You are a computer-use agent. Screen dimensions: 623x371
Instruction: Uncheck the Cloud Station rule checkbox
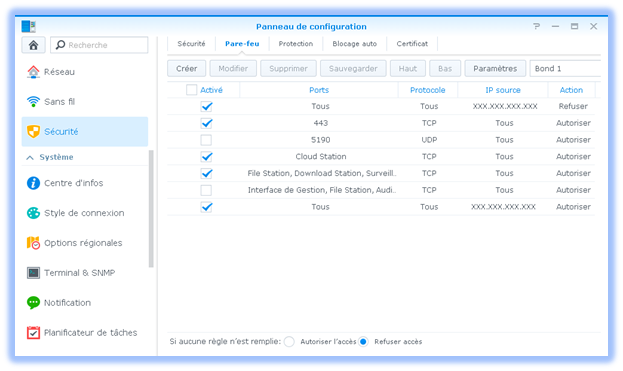click(x=206, y=157)
